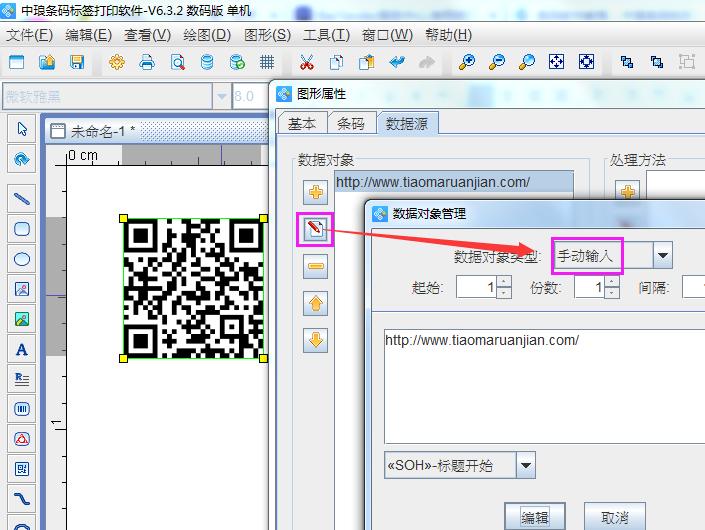Open the 查看(V) menu
The width and height of the screenshot is (705, 530).
pos(147,35)
